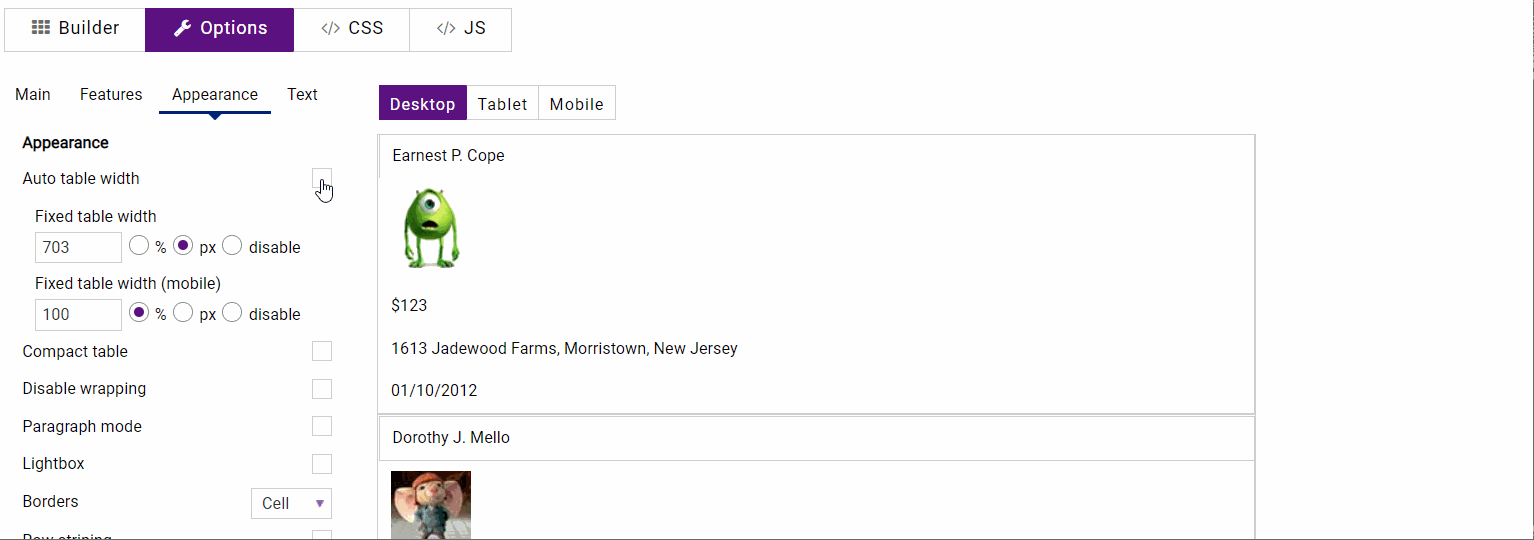This screenshot has height=540, width=1534.
Task: Open the Text settings tab
Action: point(302,94)
